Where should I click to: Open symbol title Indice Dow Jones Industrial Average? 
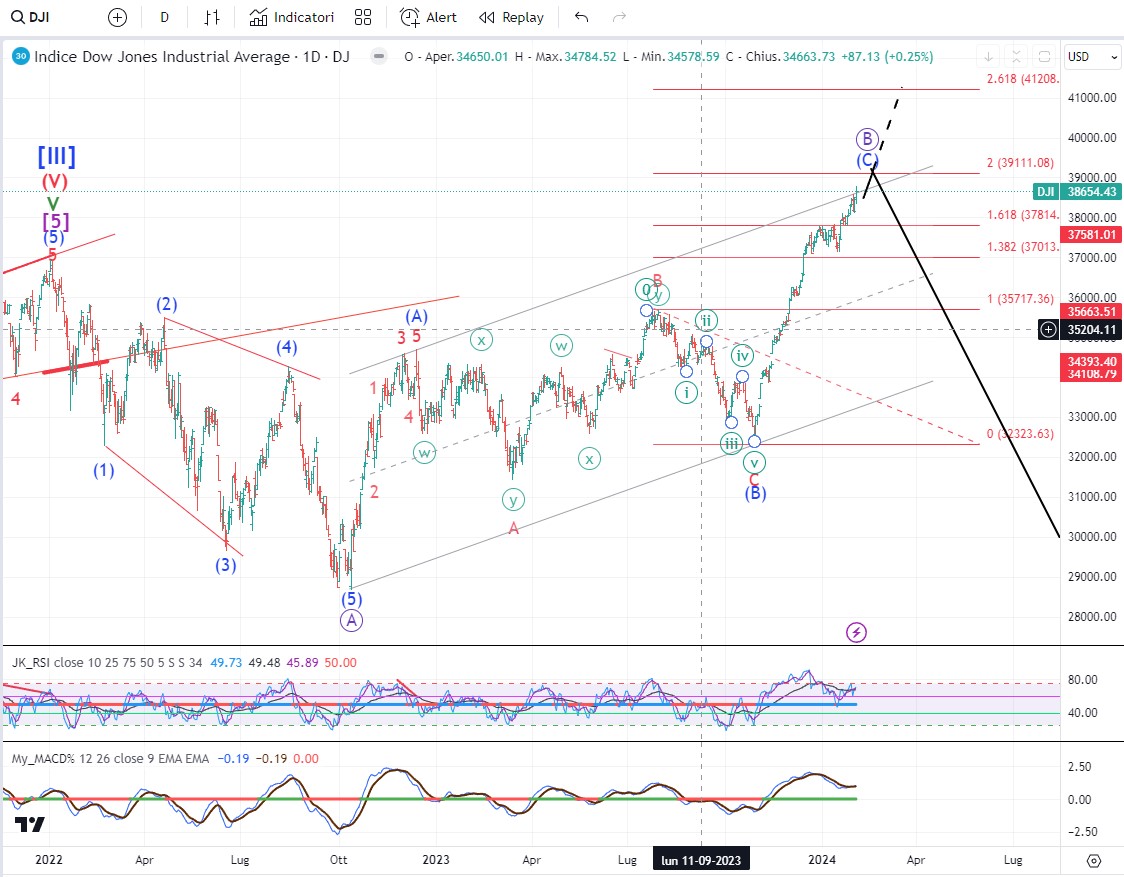click(191, 57)
